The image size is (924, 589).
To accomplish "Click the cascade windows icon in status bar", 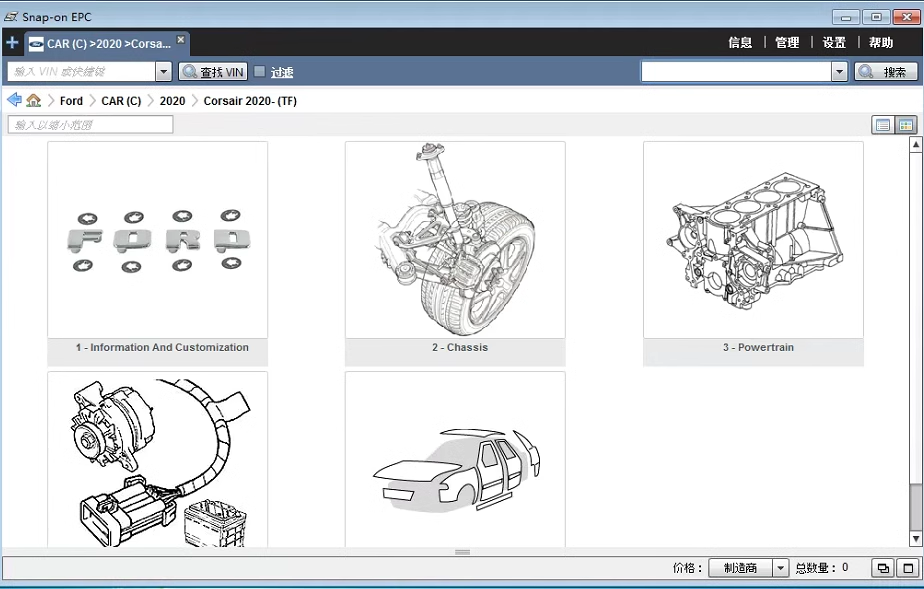I will tap(883, 568).
